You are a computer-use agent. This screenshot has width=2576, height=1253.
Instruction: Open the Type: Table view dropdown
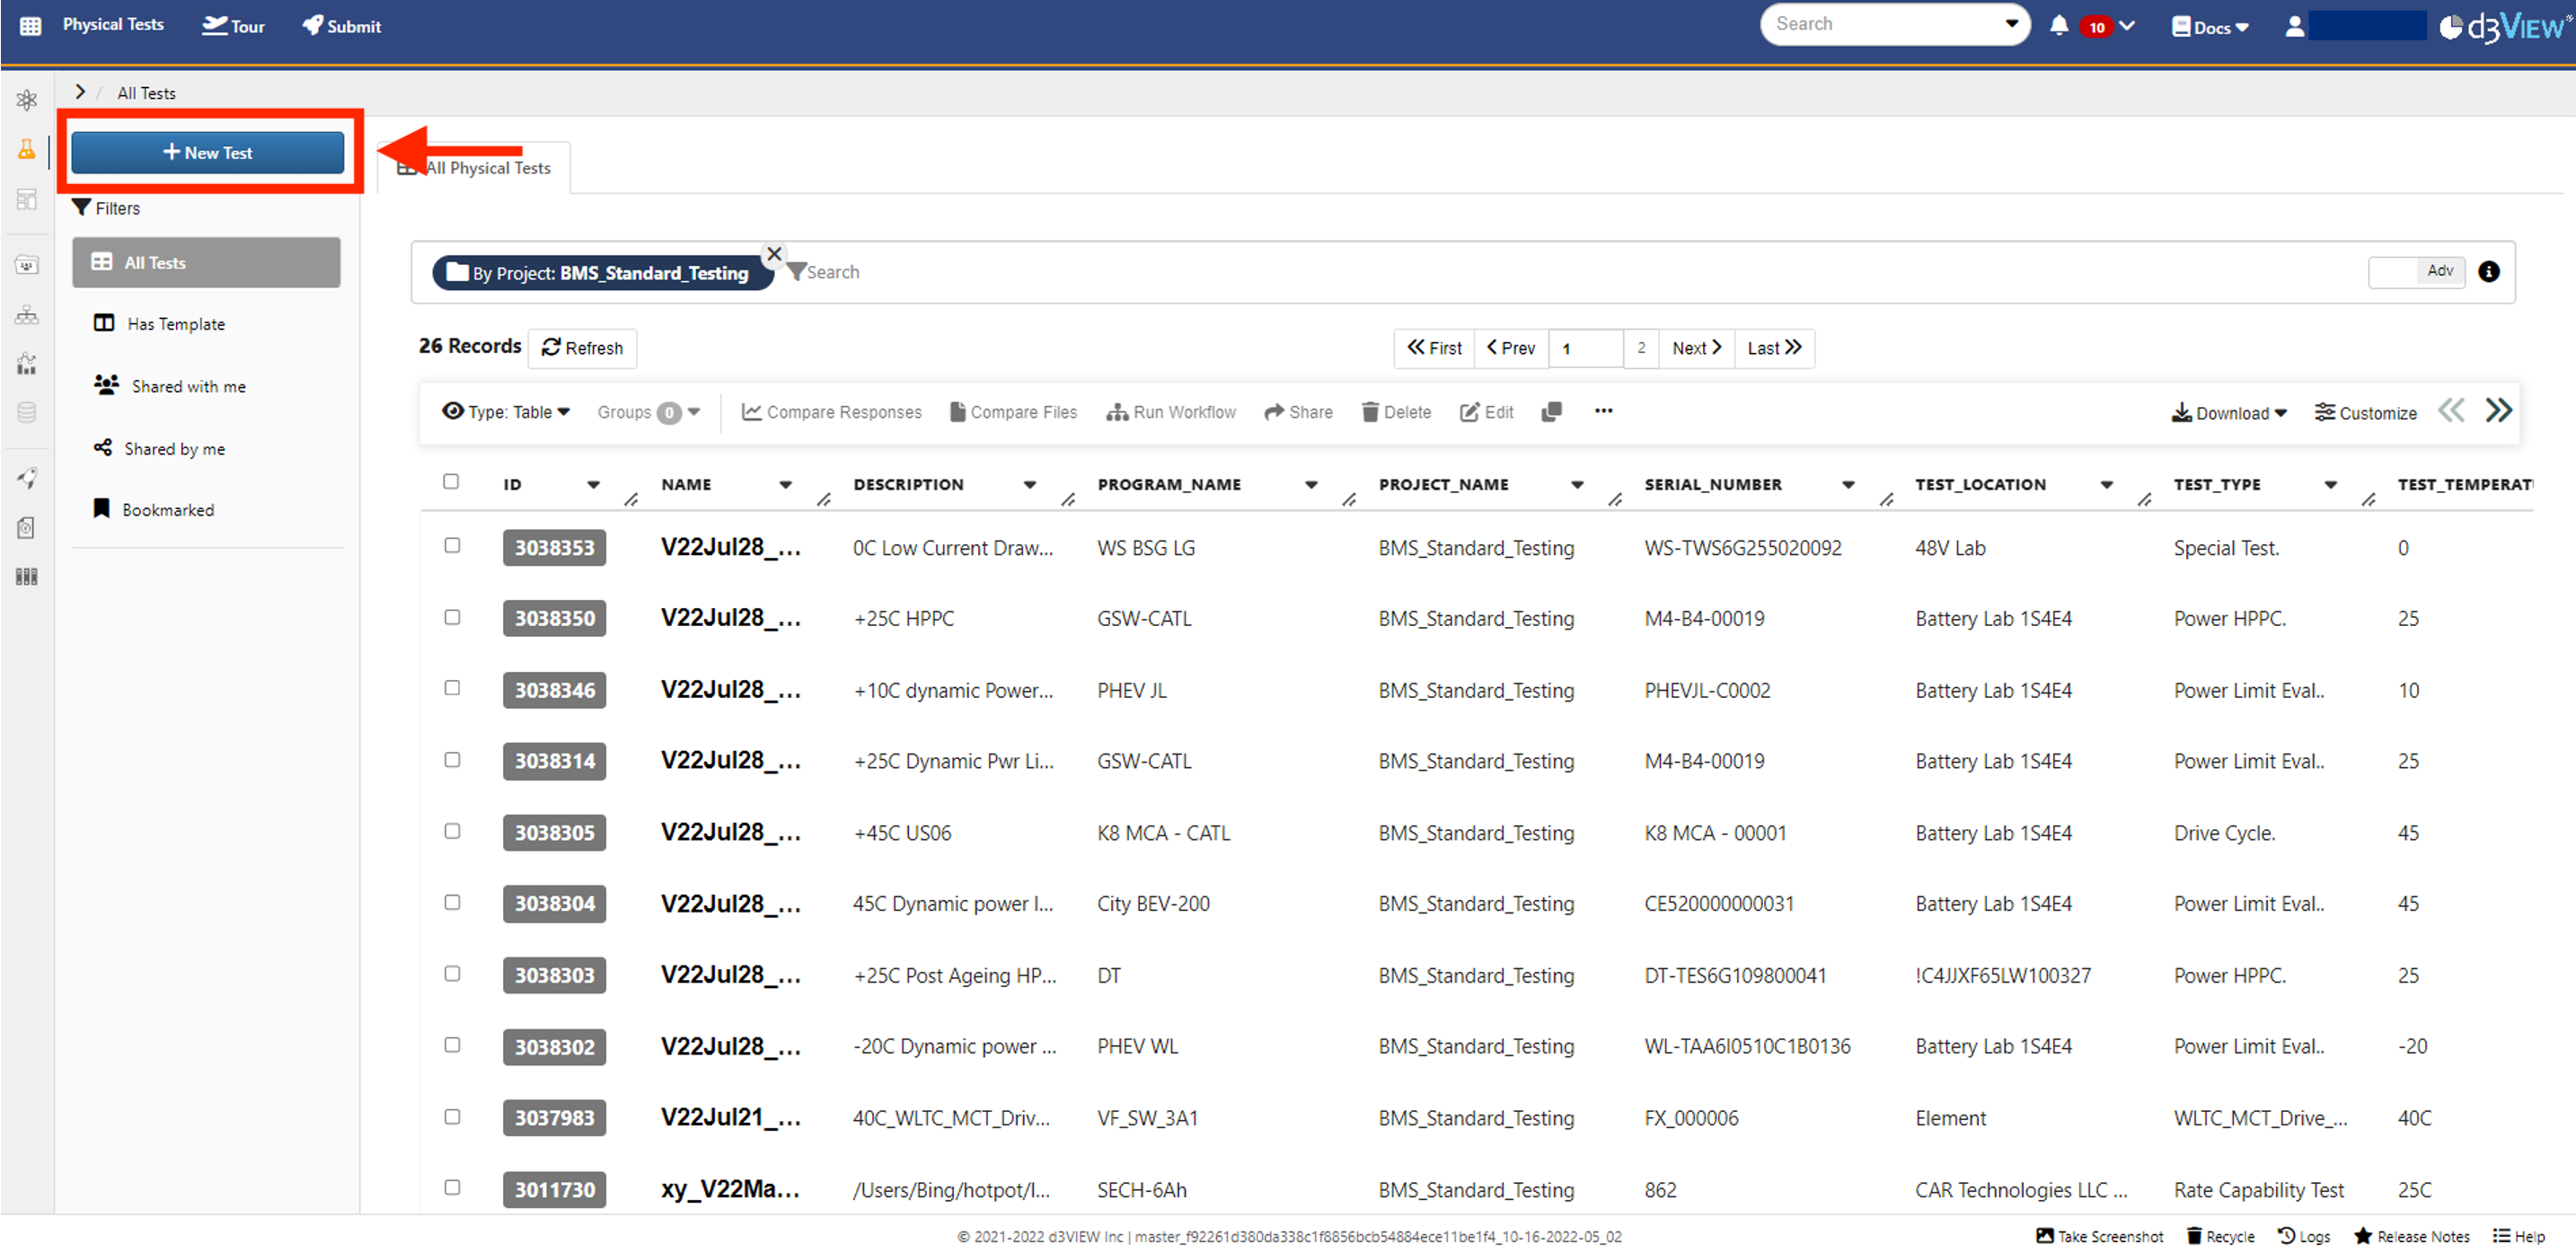click(506, 412)
